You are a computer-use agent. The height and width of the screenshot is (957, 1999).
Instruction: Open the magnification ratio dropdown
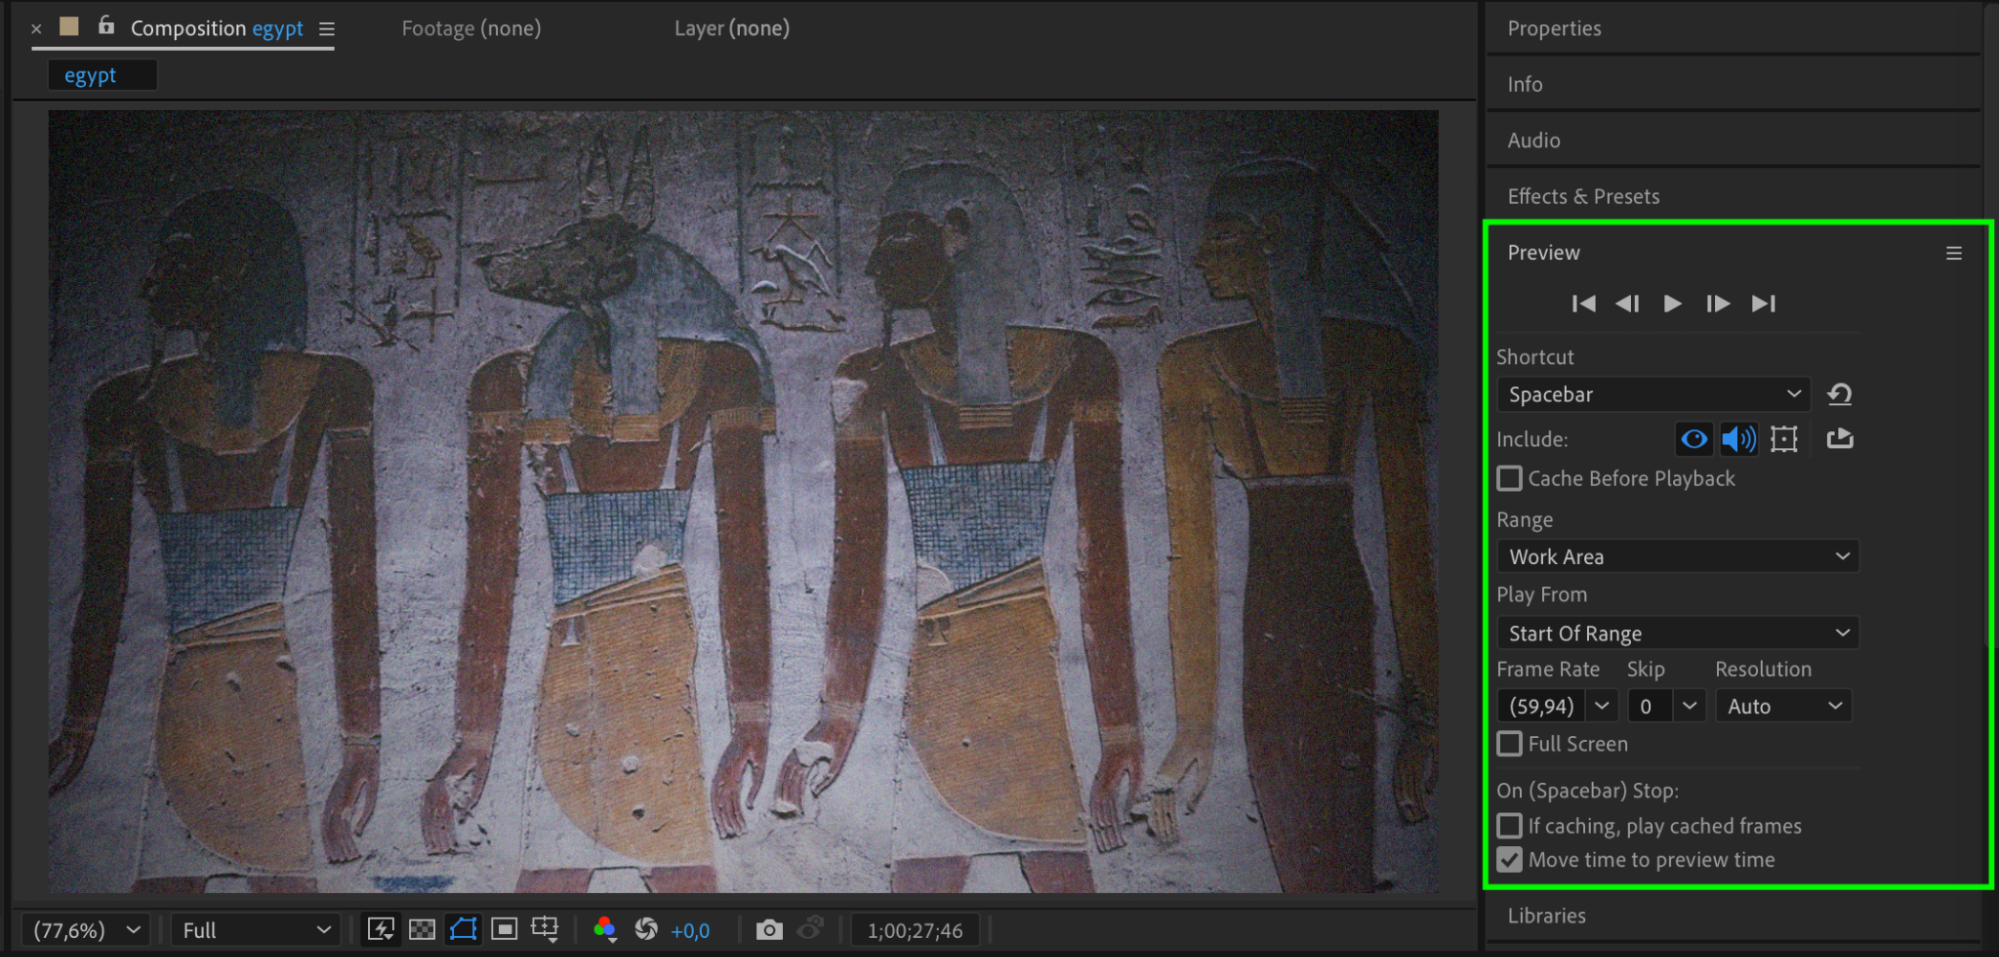[x=87, y=930]
